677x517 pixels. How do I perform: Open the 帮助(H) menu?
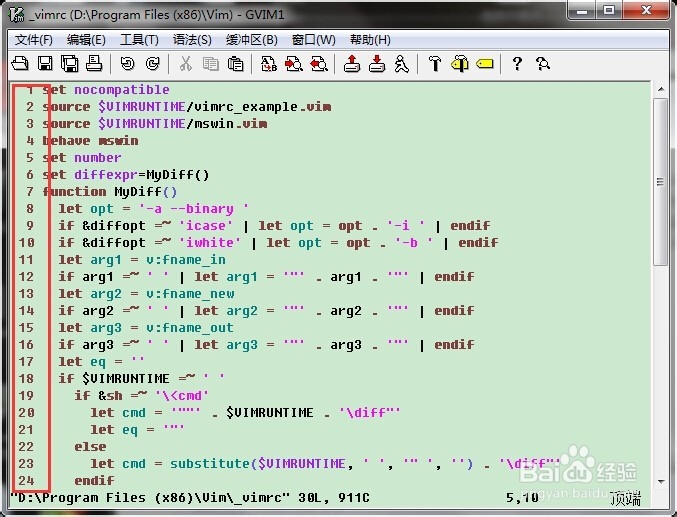[370, 40]
